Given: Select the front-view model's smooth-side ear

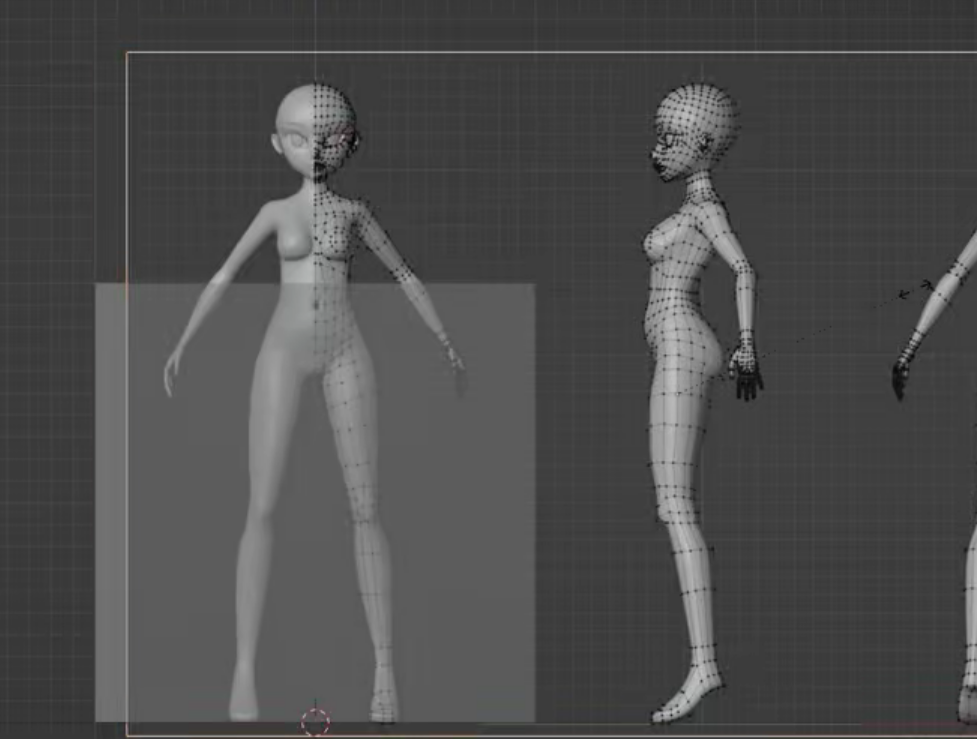Looking at the screenshot, I should (277, 143).
